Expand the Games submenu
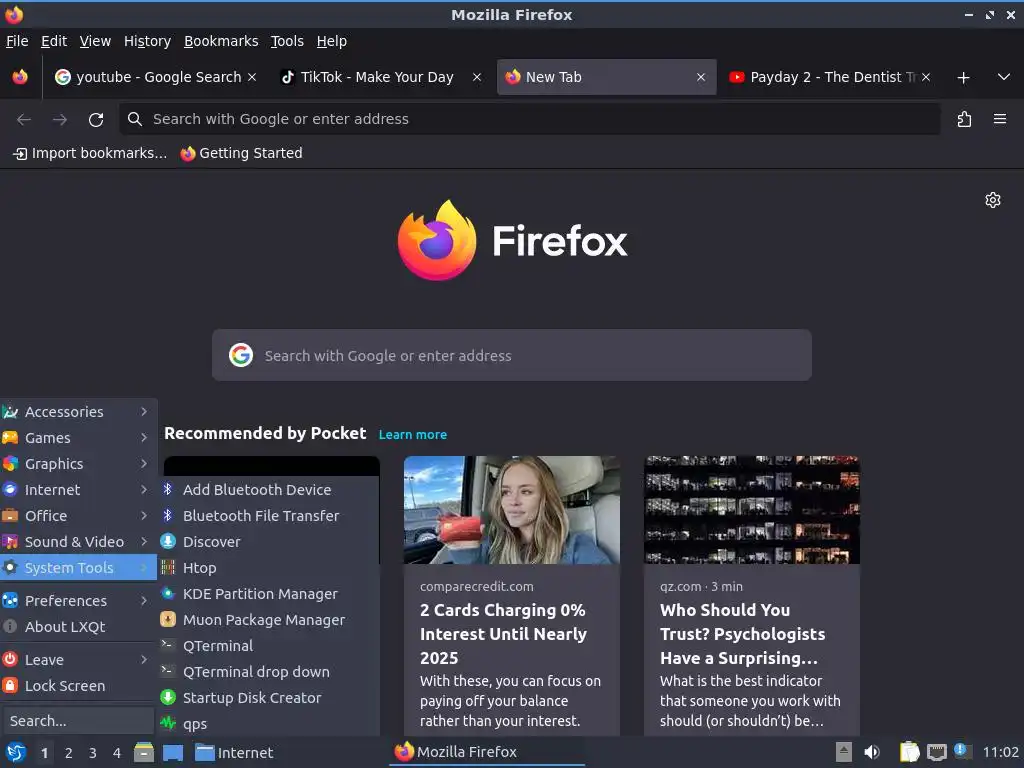Screen dimensions: 1024x768 point(78,438)
